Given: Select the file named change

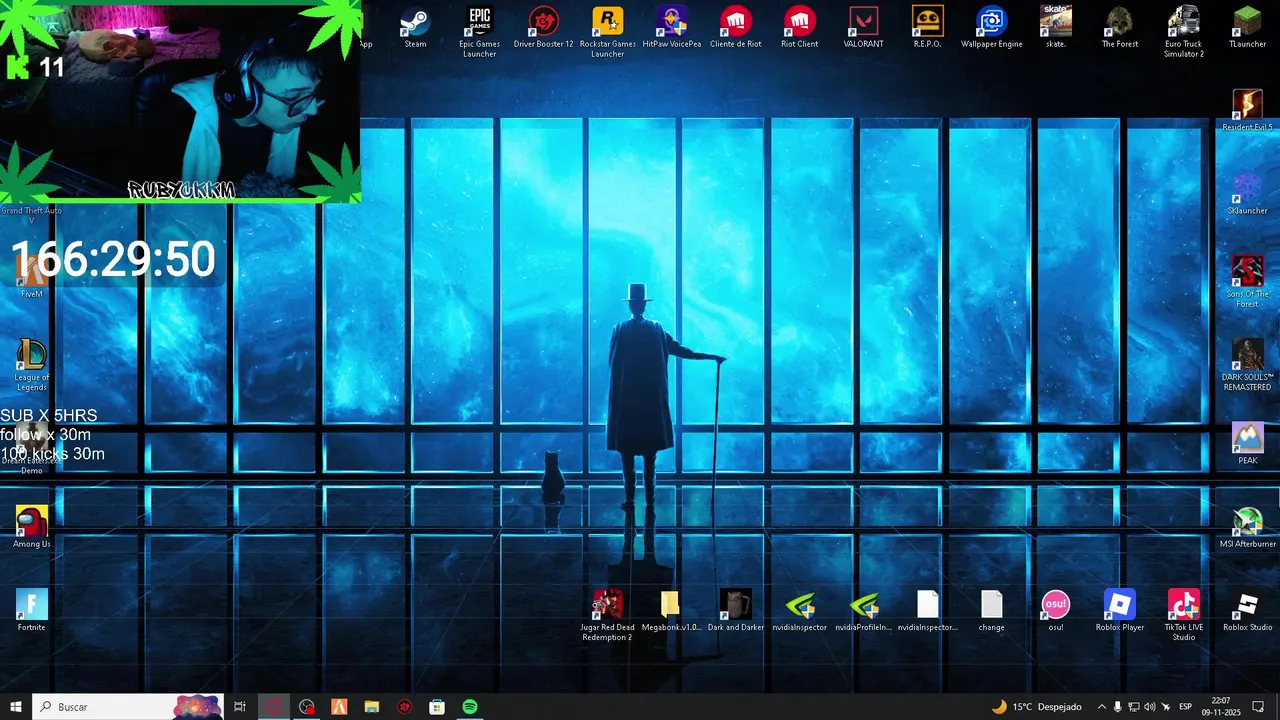Looking at the screenshot, I should tap(992, 611).
